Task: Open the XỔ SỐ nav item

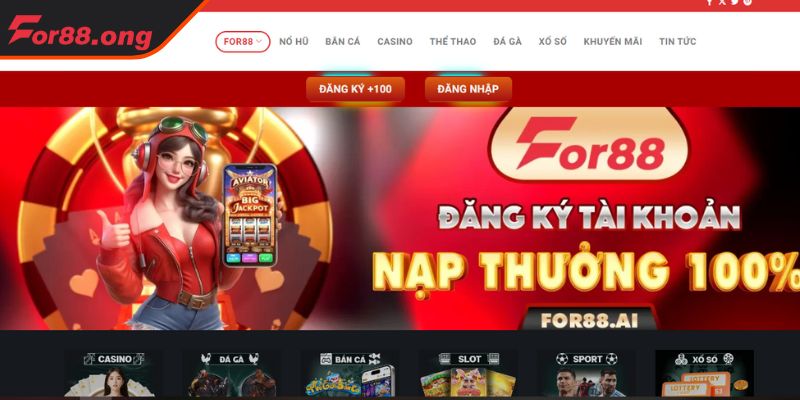Action: click(553, 42)
